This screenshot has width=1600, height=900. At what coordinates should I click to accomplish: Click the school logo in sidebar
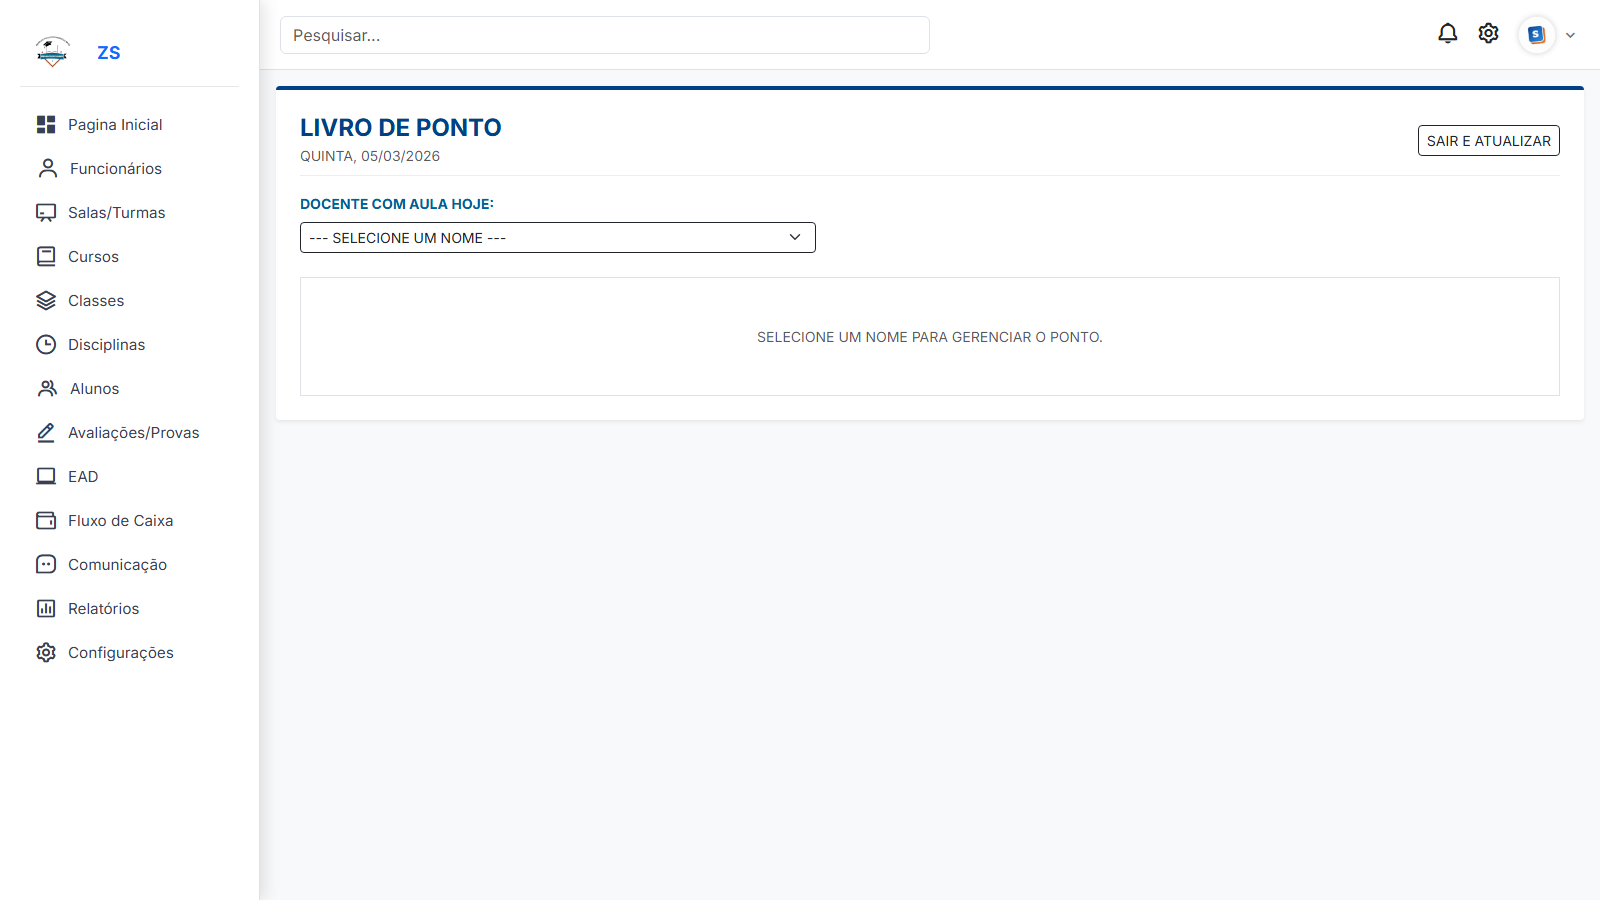(52, 52)
